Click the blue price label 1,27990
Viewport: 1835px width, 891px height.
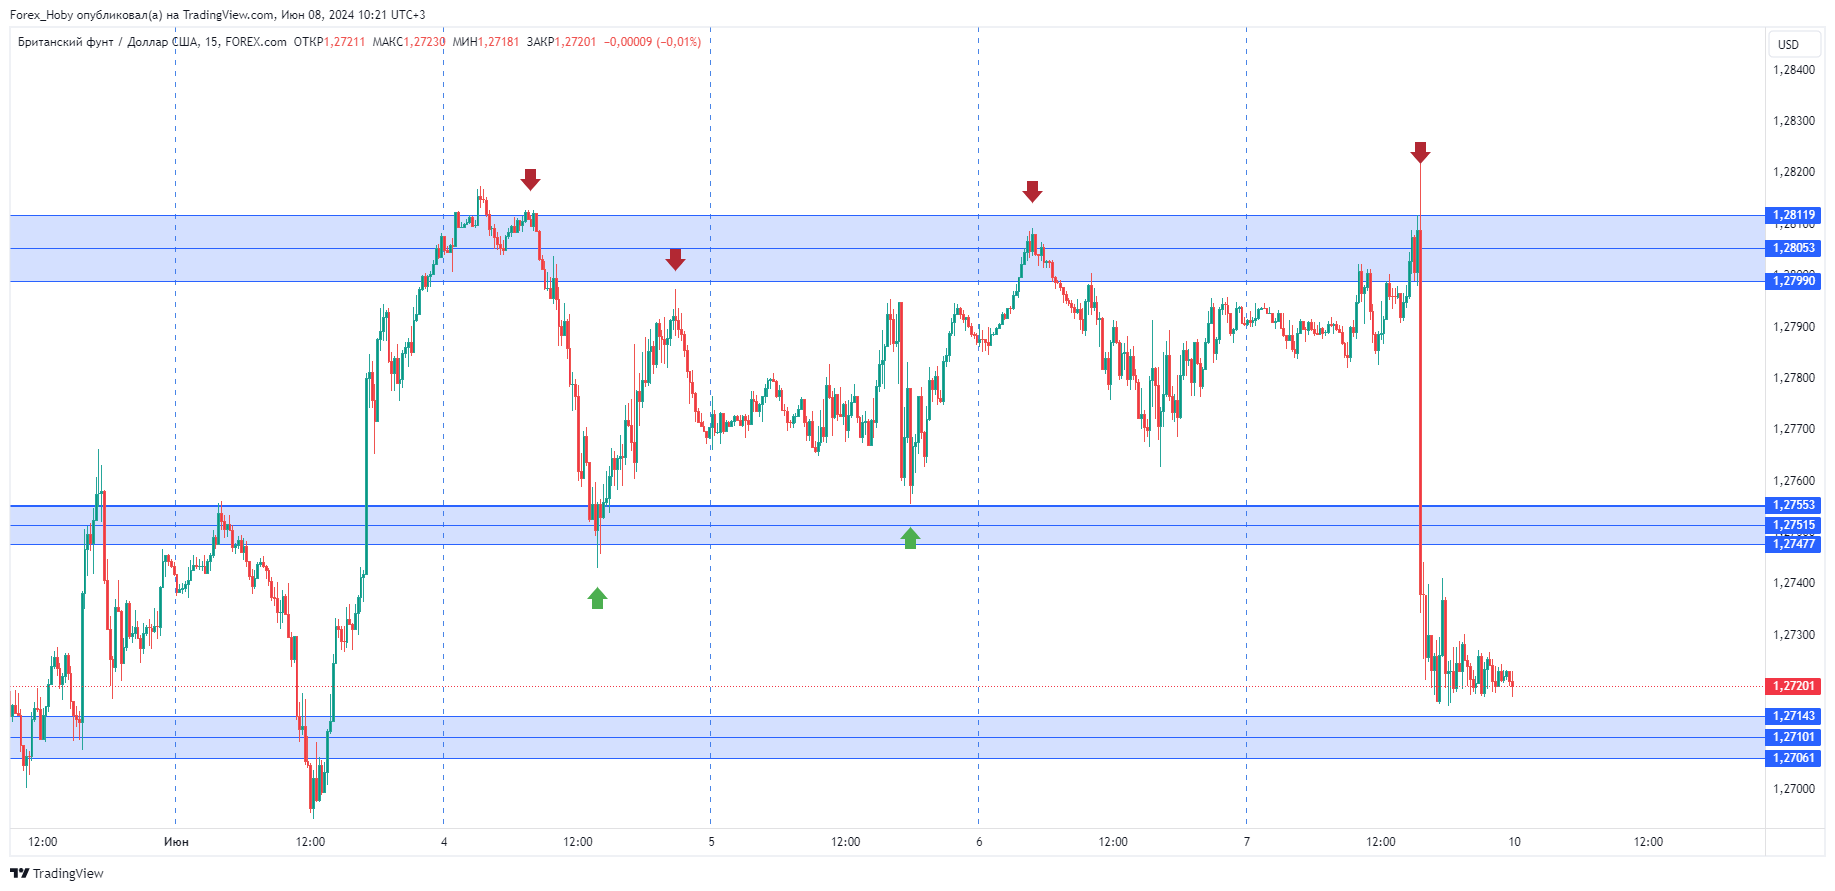tap(1793, 281)
